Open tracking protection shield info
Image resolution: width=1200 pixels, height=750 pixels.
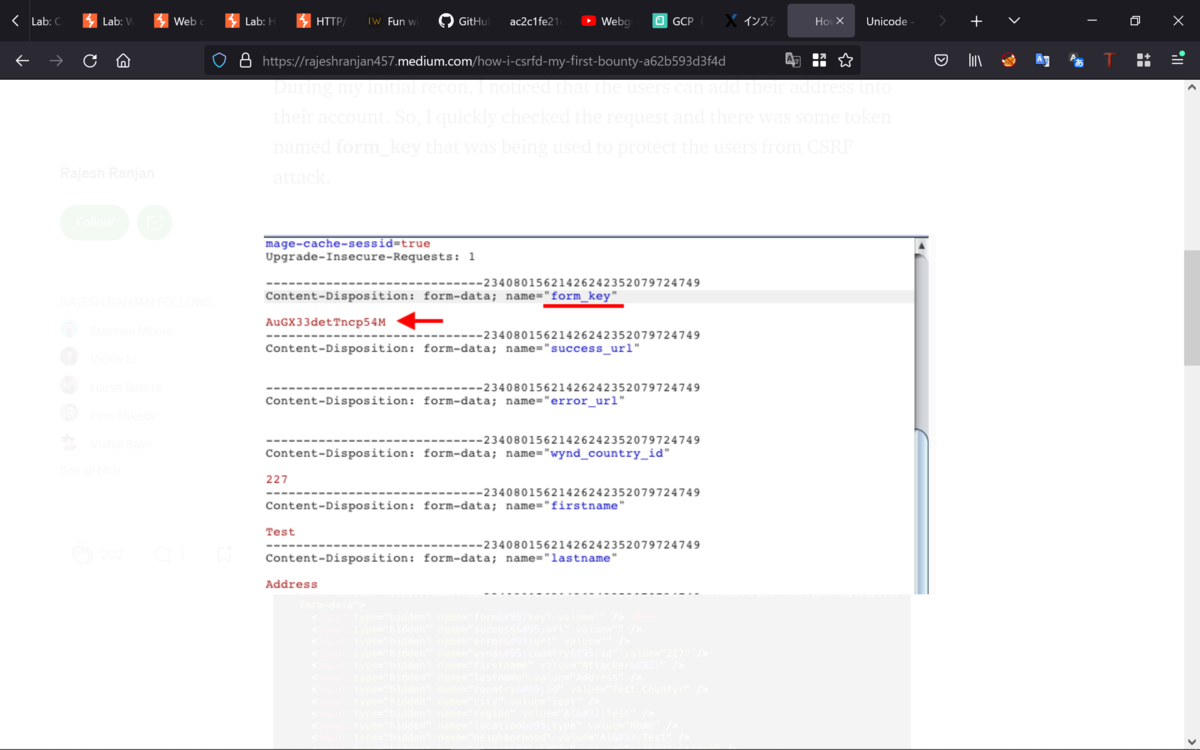tap(221, 61)
